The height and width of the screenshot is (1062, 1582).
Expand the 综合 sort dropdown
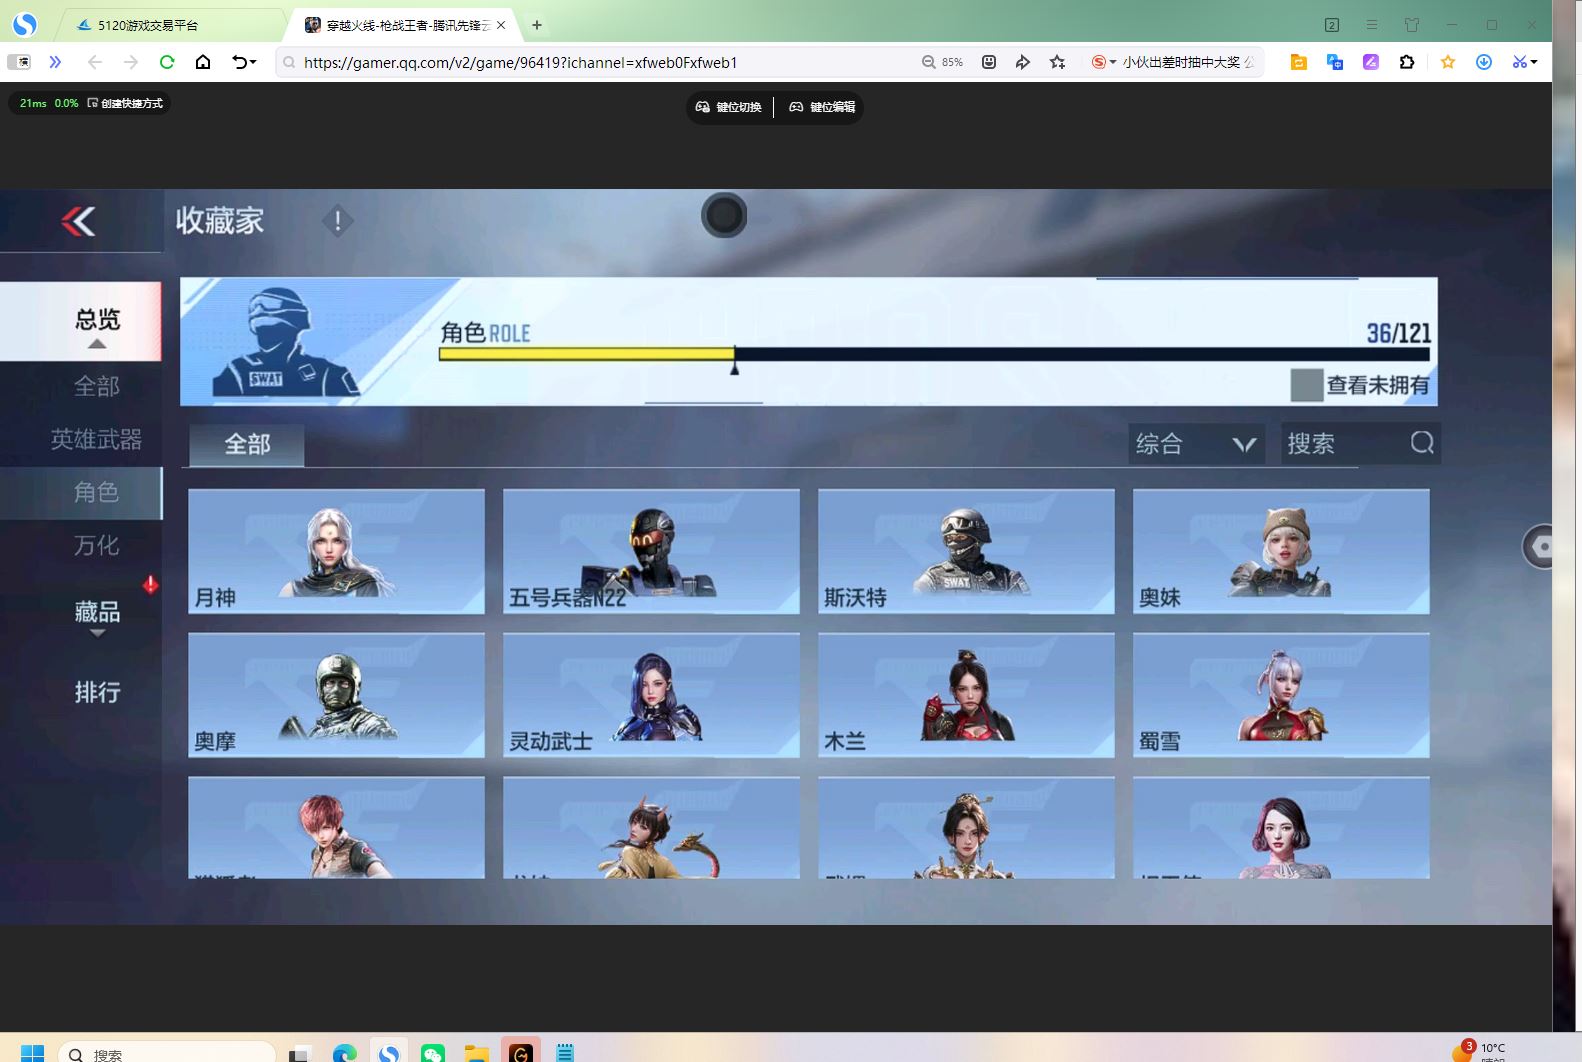pyautogui.click(x=1196, y=443)
